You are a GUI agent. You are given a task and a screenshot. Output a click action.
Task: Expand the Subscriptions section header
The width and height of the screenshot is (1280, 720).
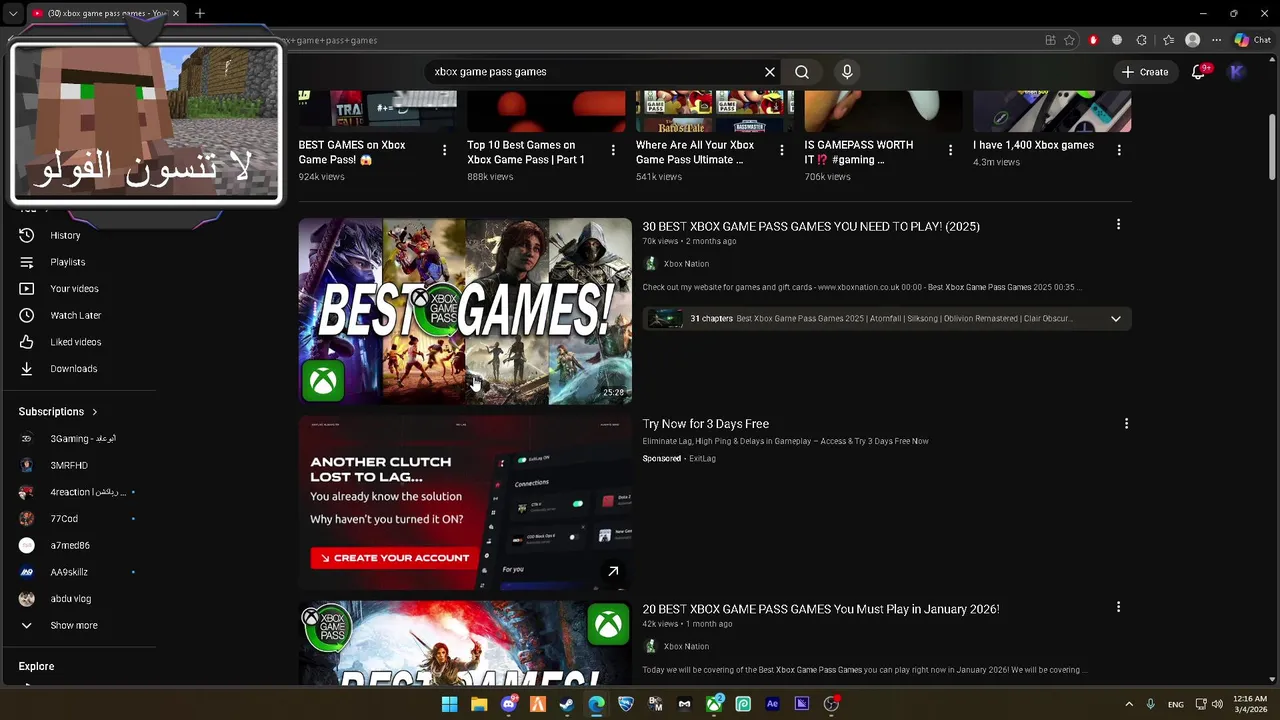[x=58, y=411]
